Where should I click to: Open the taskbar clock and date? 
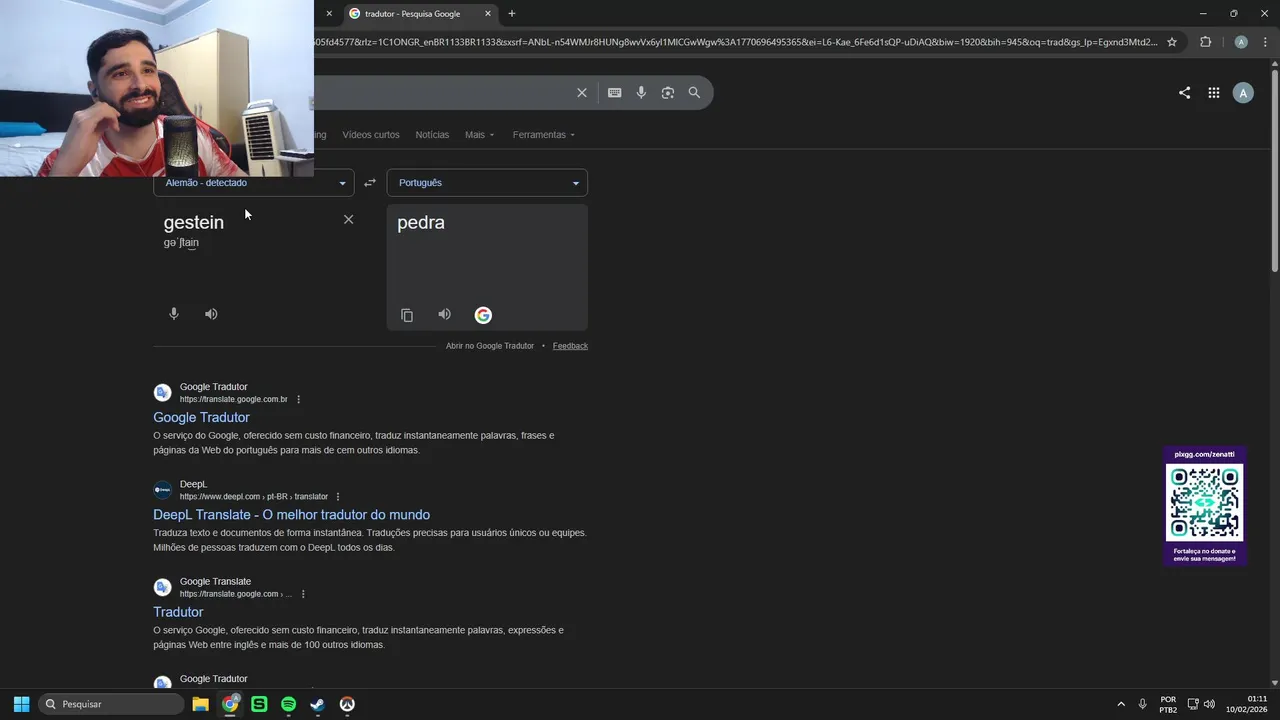[1248, 704]
